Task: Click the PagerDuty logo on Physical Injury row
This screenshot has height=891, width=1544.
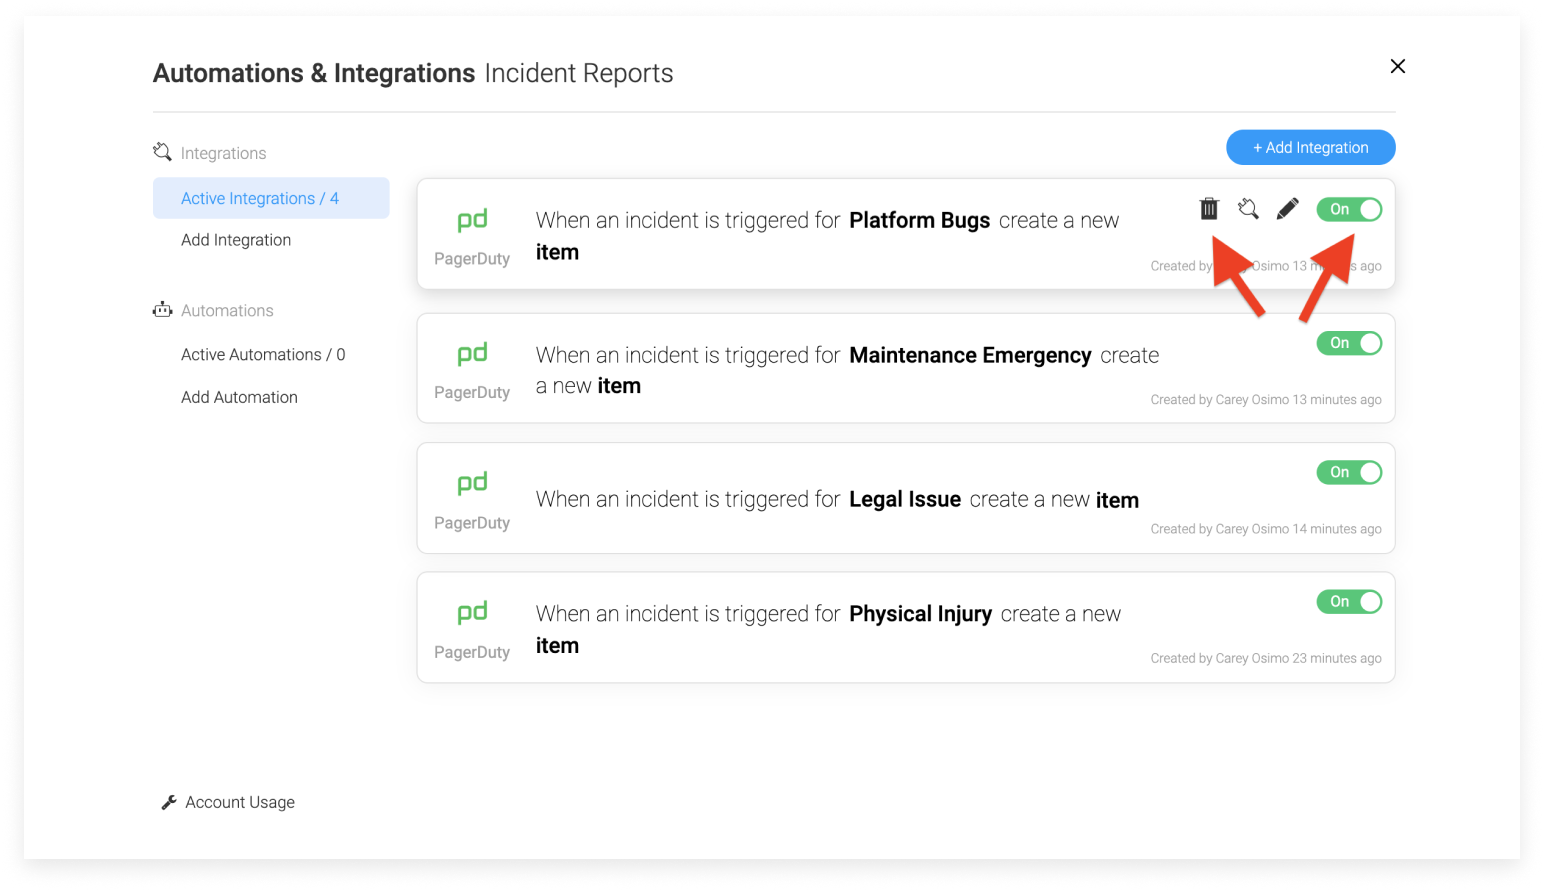Action: 472,625
